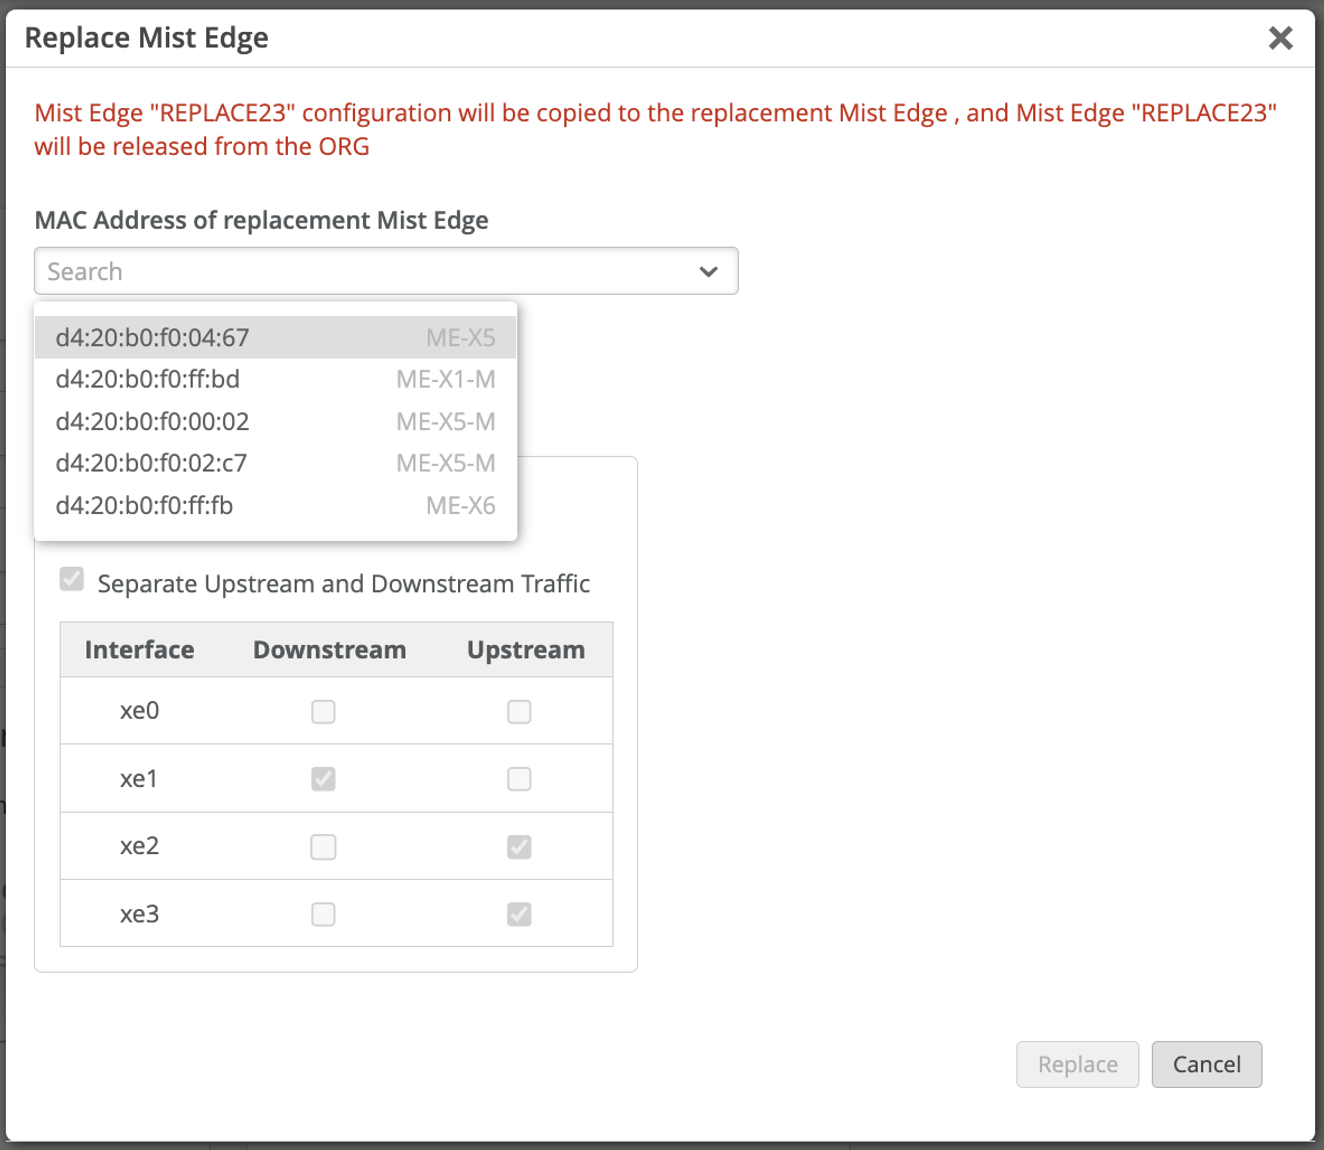The image size is (1324, 1150).
Task: Uncheck Upstream checkbox for xe3
Action: point(519,914)
